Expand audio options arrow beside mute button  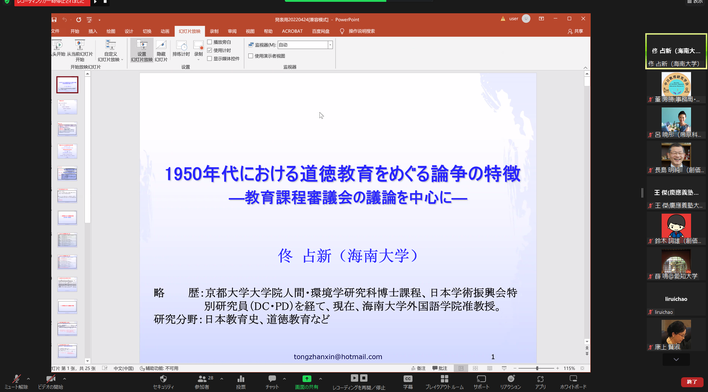coord(28,379)
